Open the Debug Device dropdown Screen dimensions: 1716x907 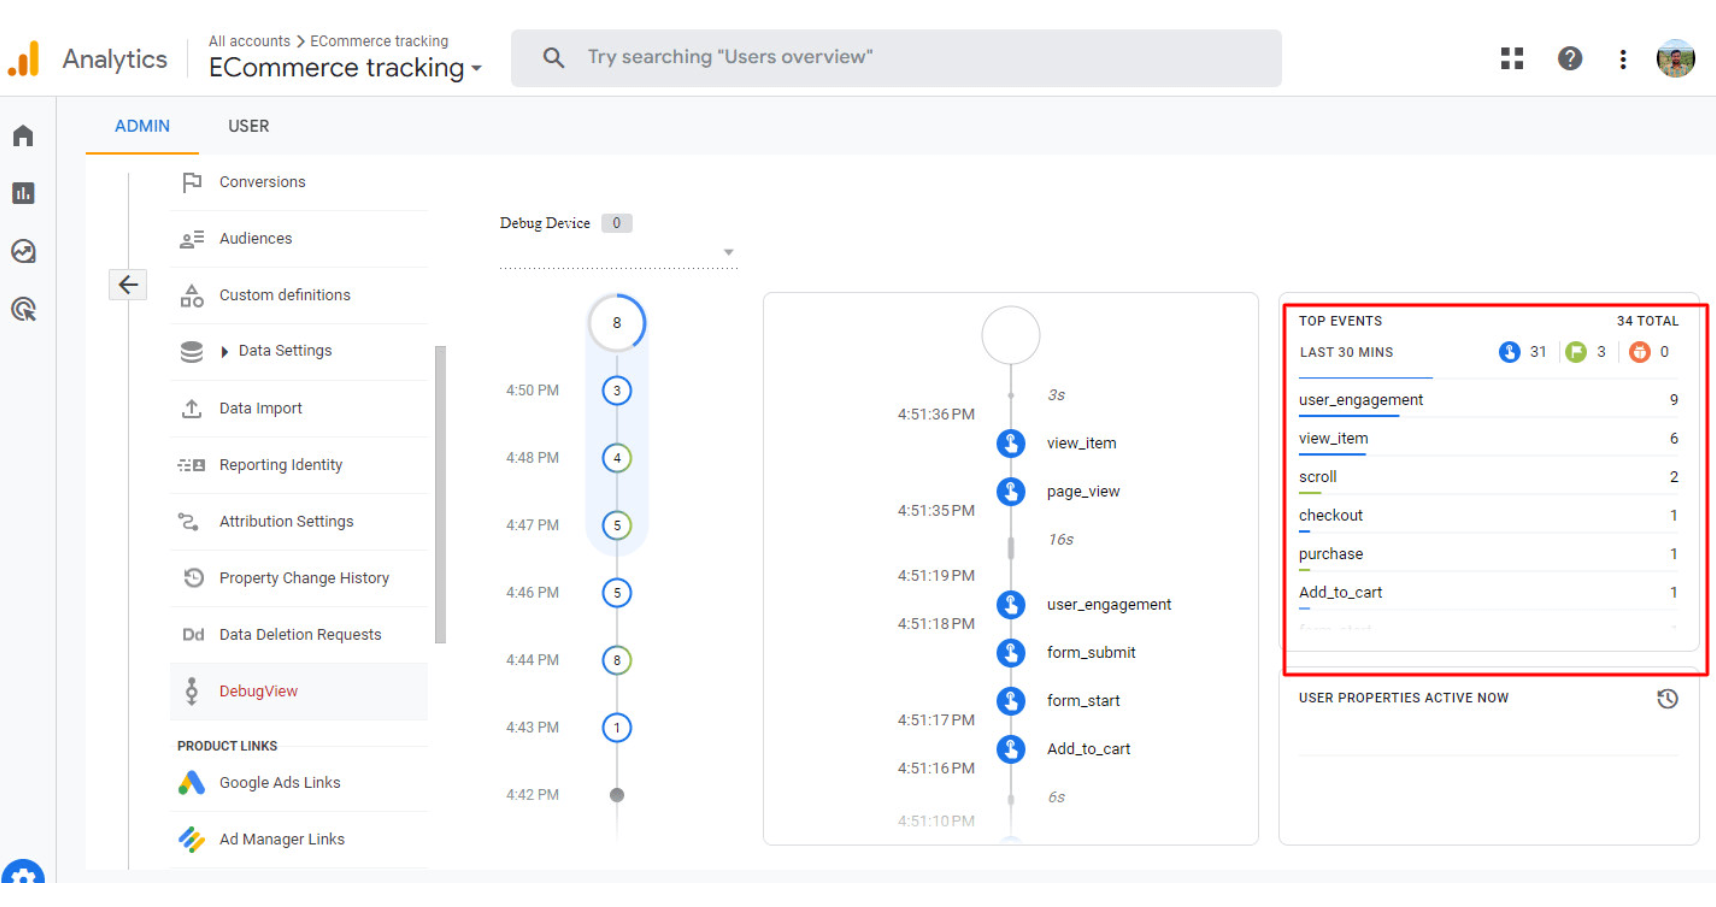[x=728, y=252]
